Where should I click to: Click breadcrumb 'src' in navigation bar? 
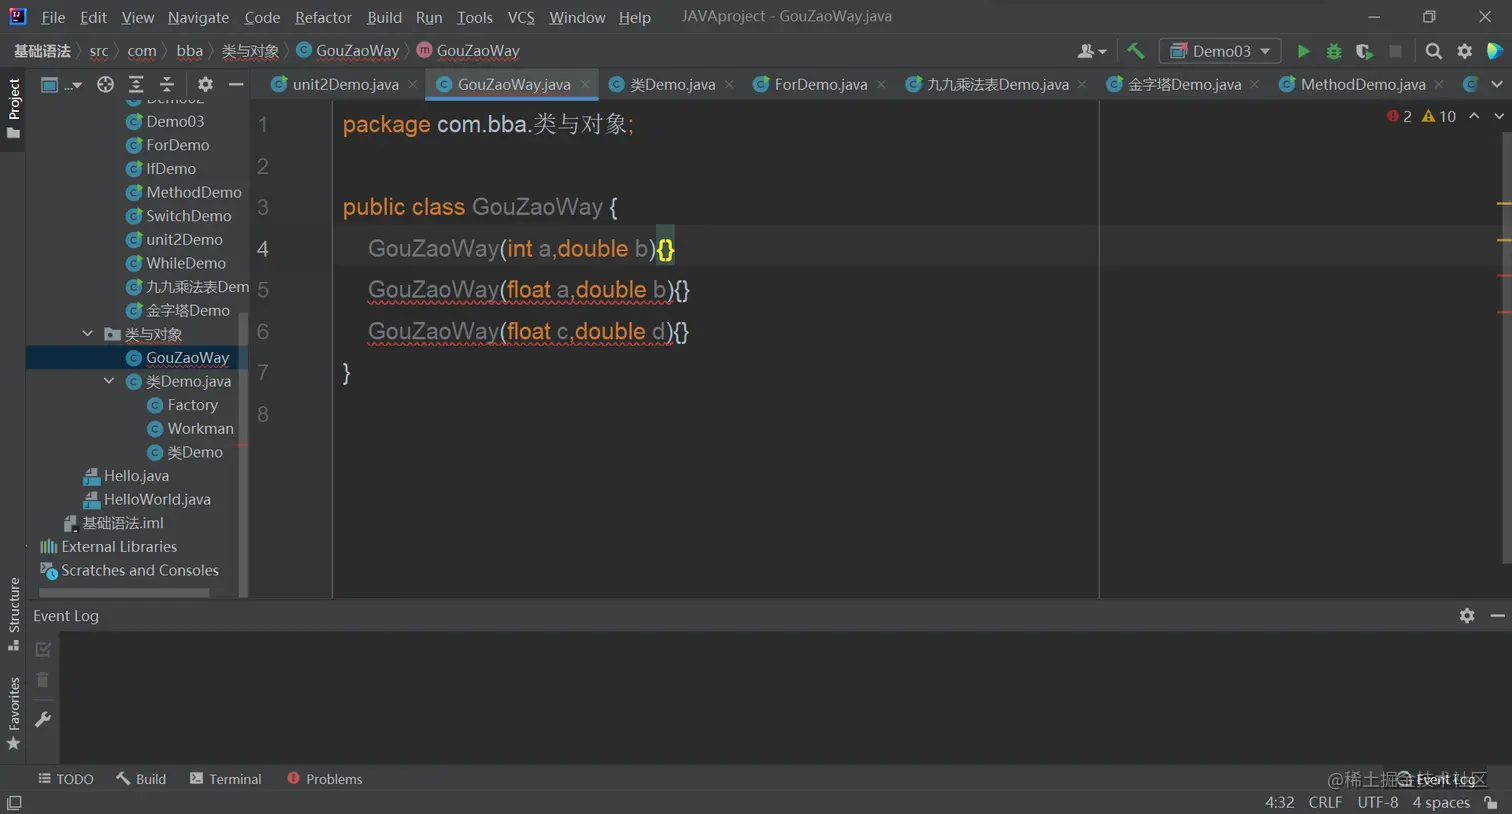pos(99,51)
